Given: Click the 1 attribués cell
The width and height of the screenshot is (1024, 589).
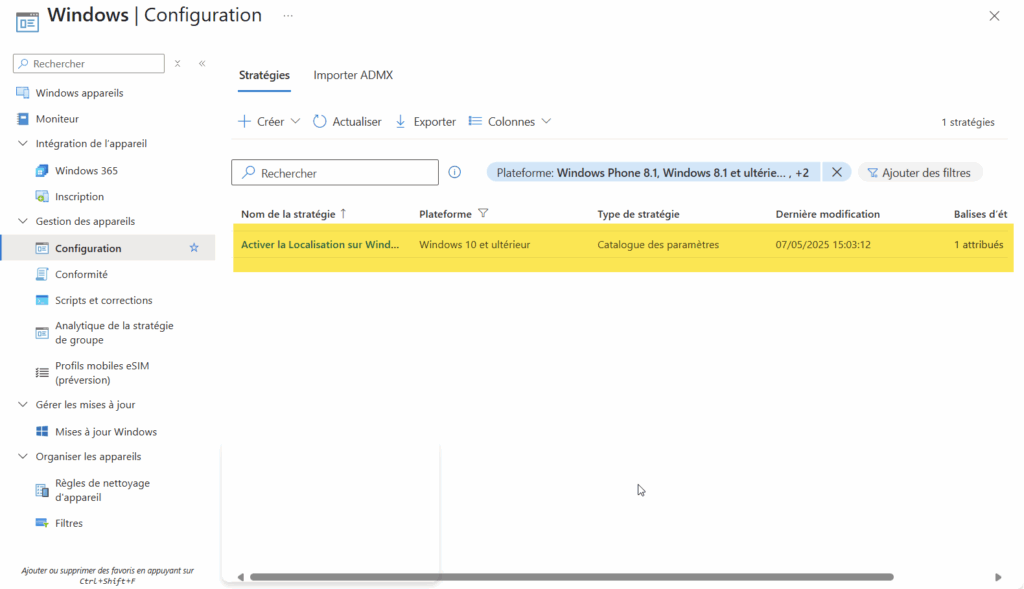Looking at the screenshot, I should click(x=979, y=244).
